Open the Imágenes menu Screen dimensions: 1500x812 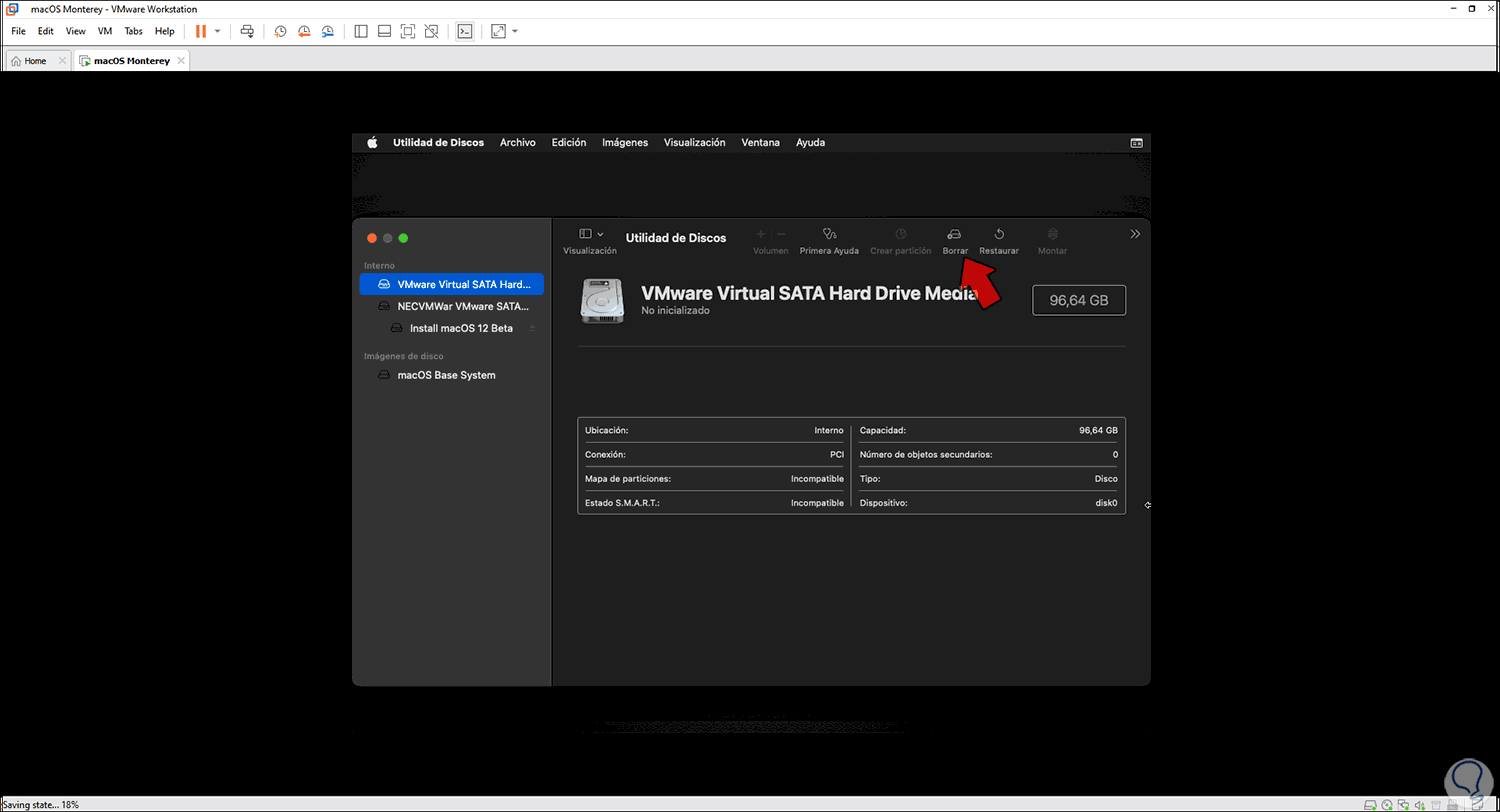pyautogui.click(x=625, y=142)
